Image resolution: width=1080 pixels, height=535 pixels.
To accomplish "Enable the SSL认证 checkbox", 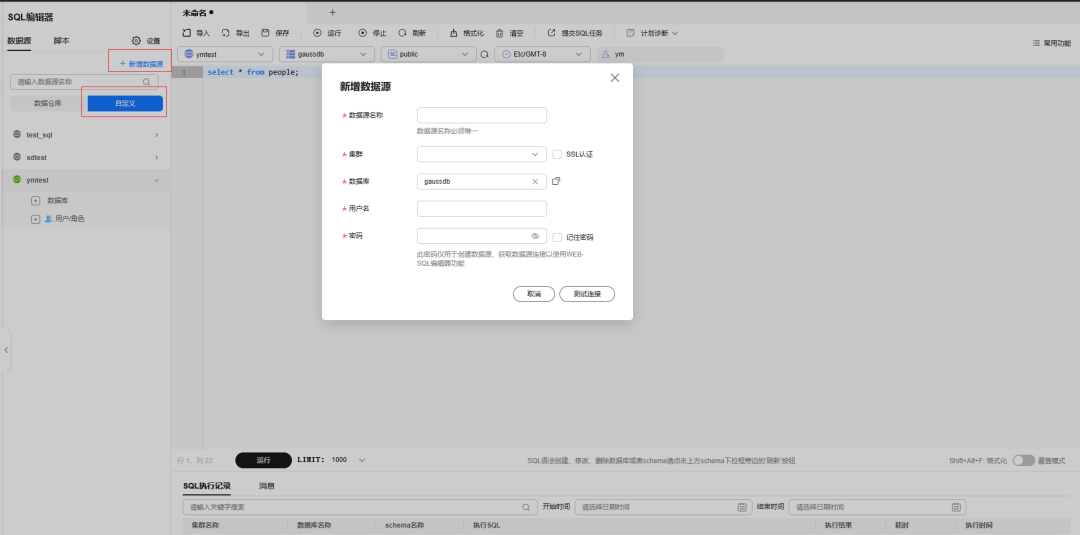I will point(557,154).
